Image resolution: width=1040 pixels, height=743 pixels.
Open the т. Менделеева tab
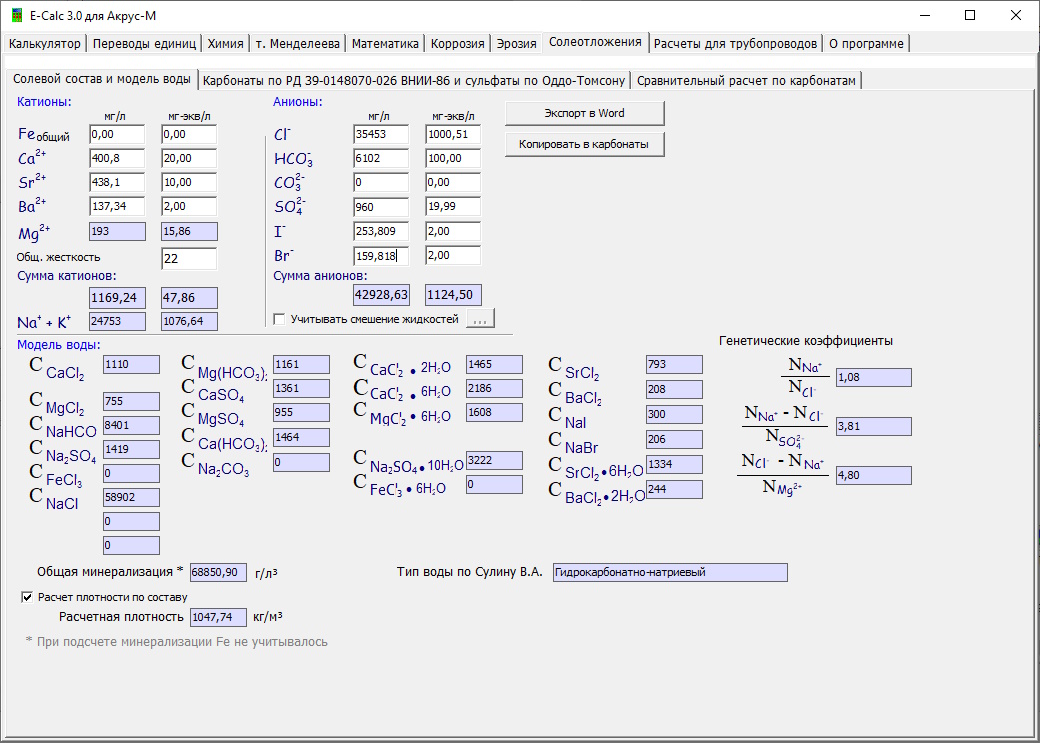[296, 44]
